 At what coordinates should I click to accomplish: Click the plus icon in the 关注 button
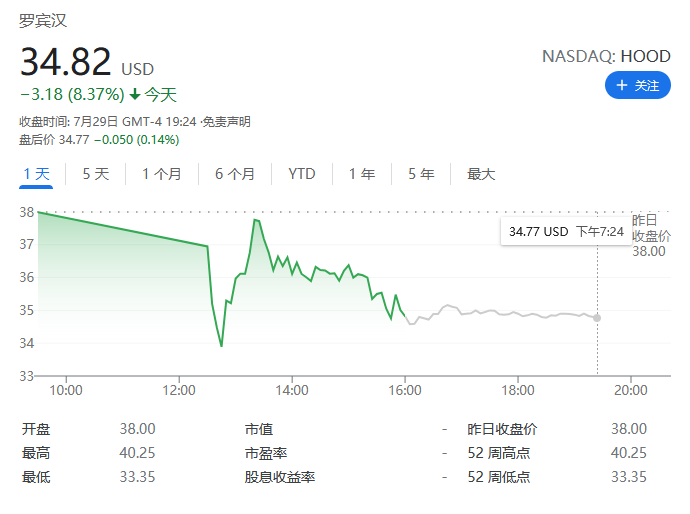tap(621, 86)
